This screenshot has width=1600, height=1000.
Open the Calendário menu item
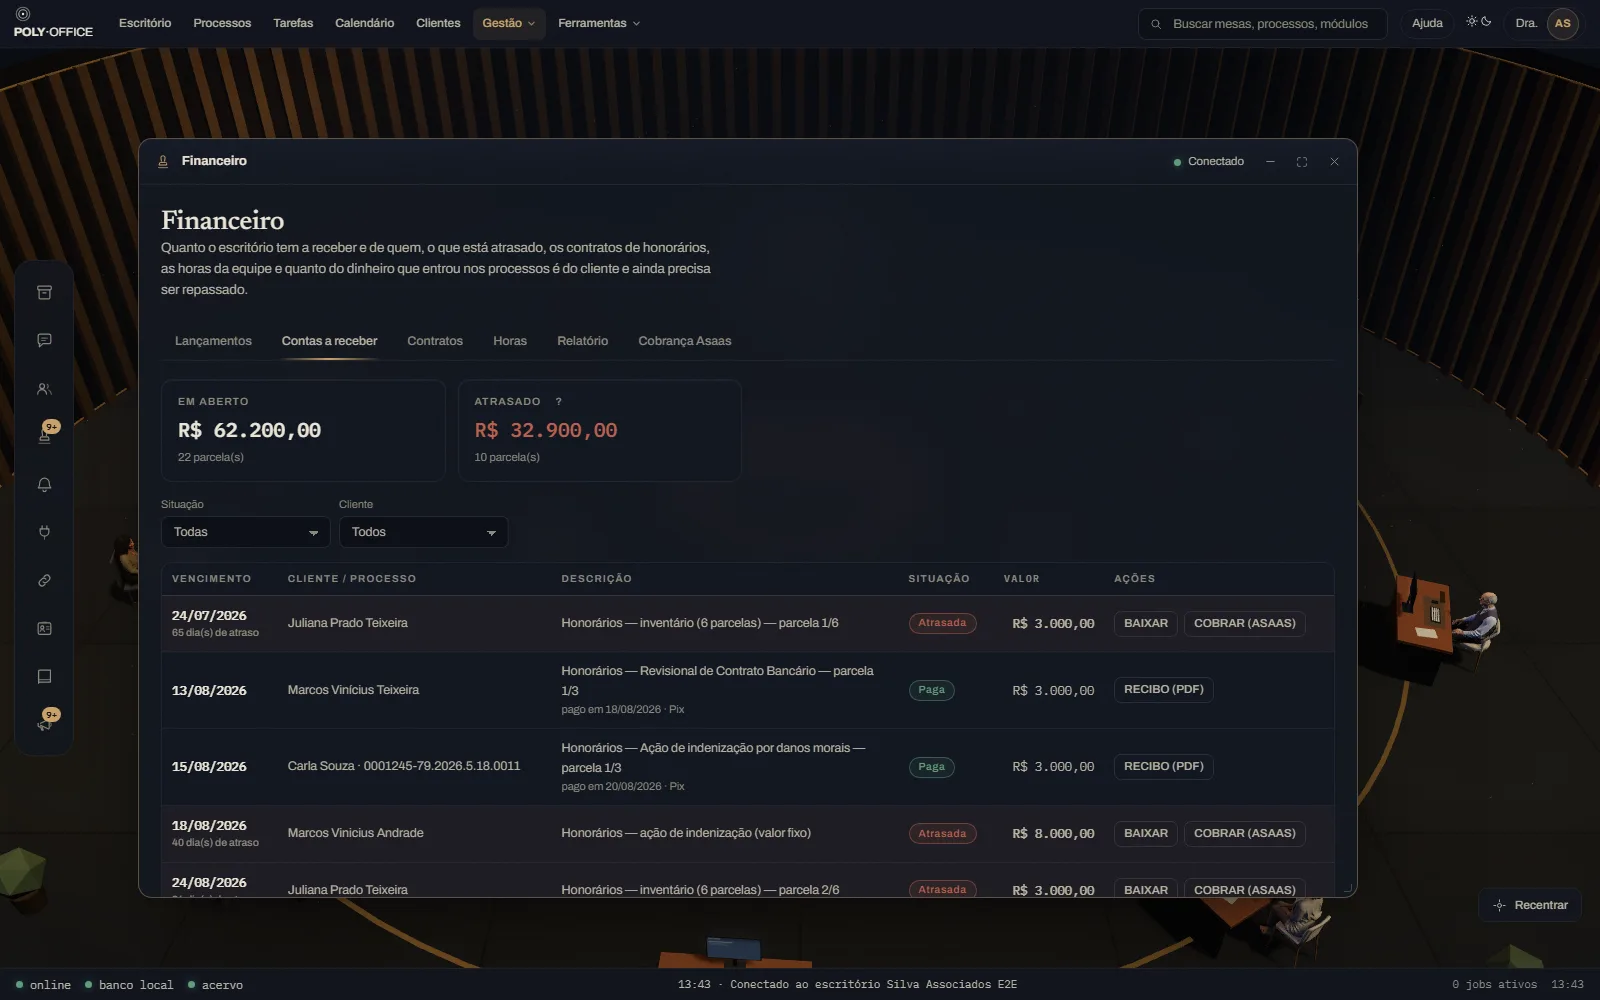(x=364, y=23)
